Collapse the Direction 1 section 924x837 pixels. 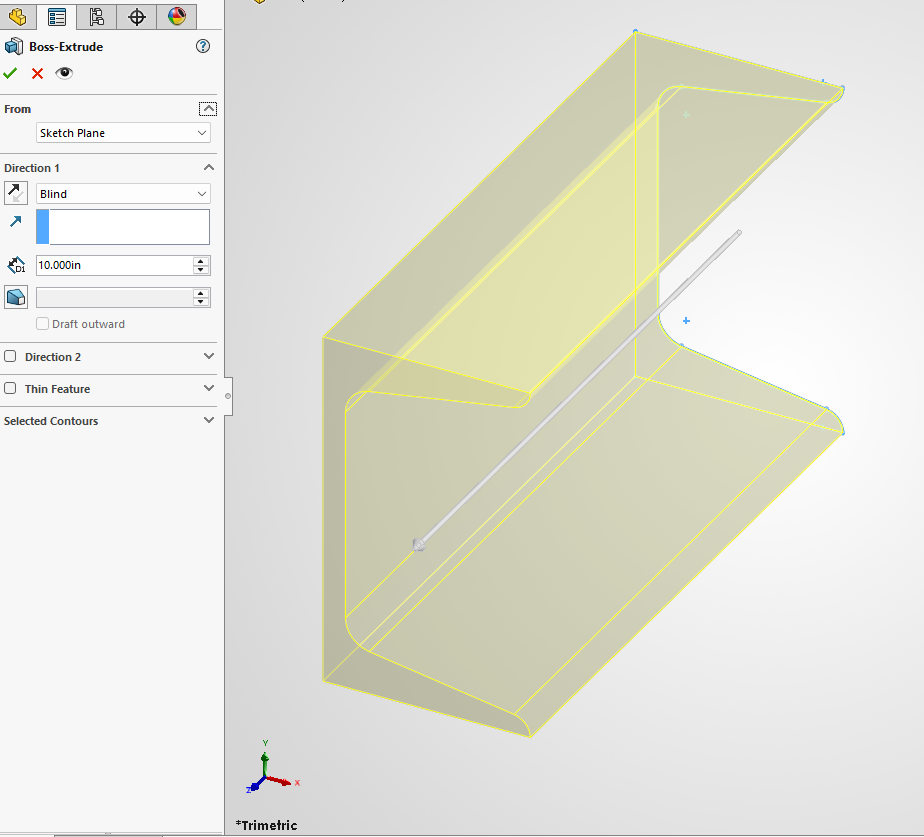point(209,167)
